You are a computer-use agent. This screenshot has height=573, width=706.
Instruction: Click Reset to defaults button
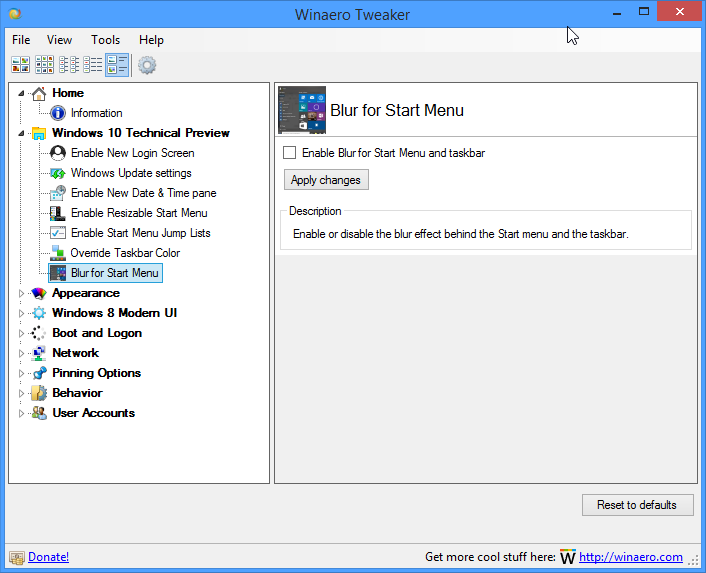[x=637, y=505]
